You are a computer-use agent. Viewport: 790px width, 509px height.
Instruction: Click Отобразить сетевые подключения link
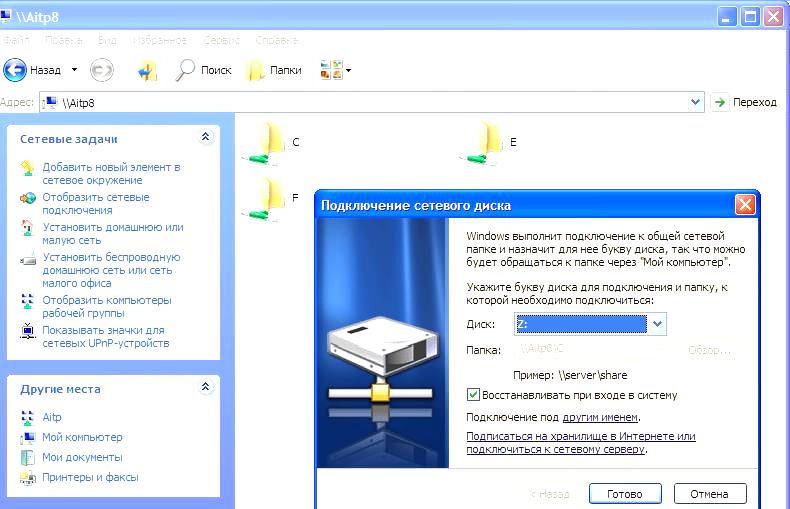(x=96, y=204)
